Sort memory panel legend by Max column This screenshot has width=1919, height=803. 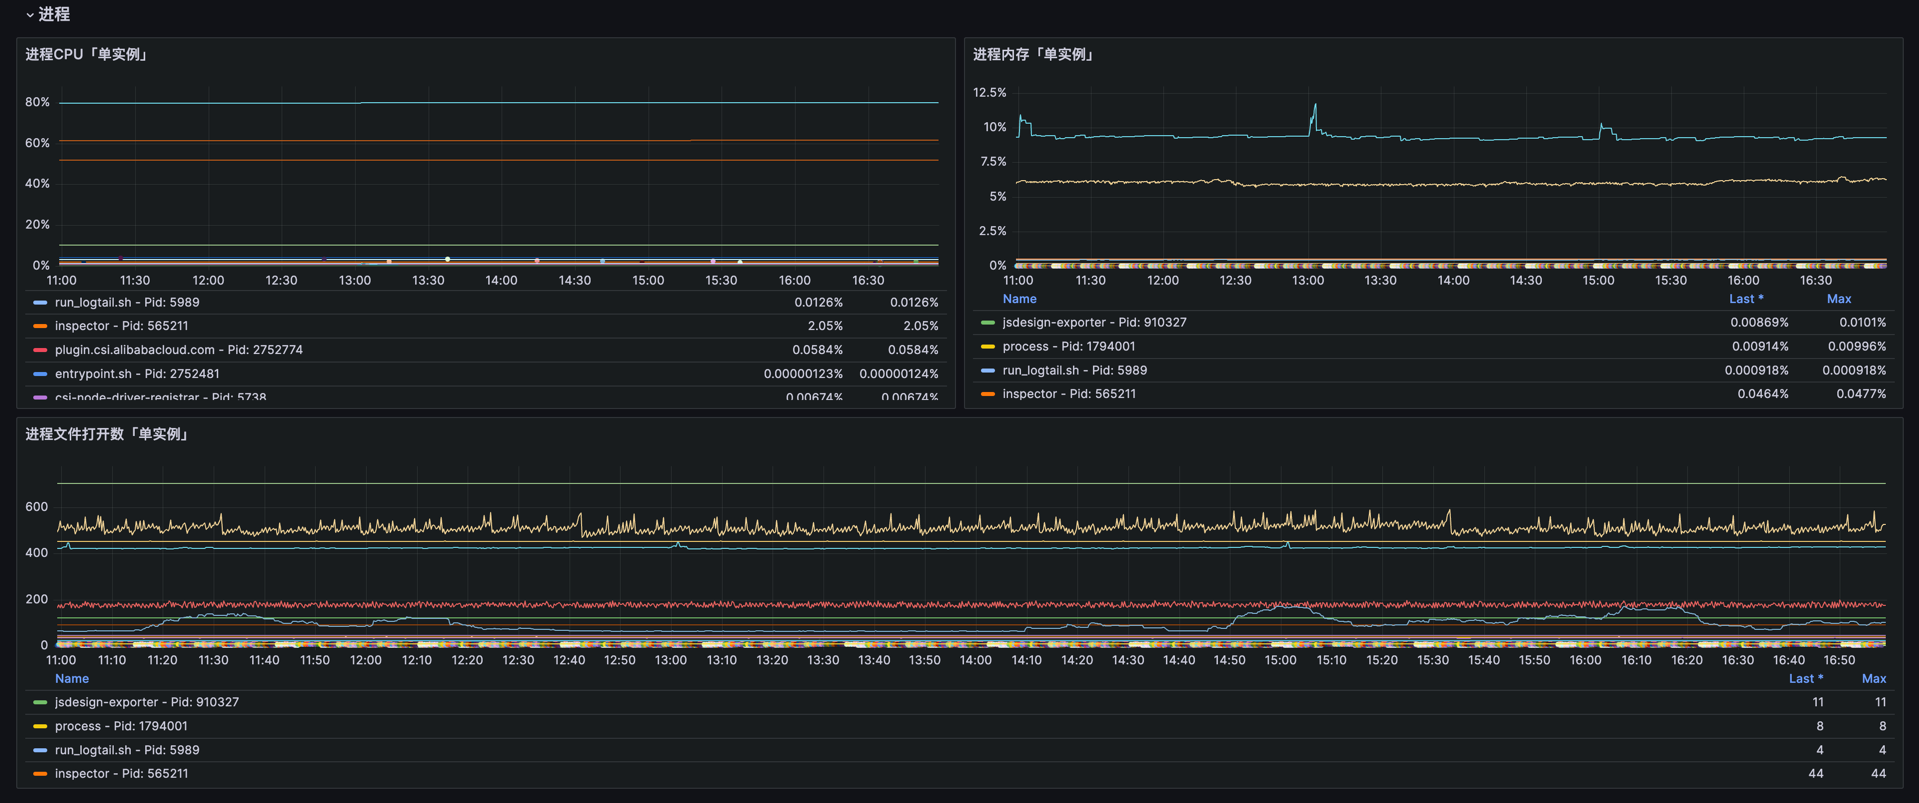1839,299
